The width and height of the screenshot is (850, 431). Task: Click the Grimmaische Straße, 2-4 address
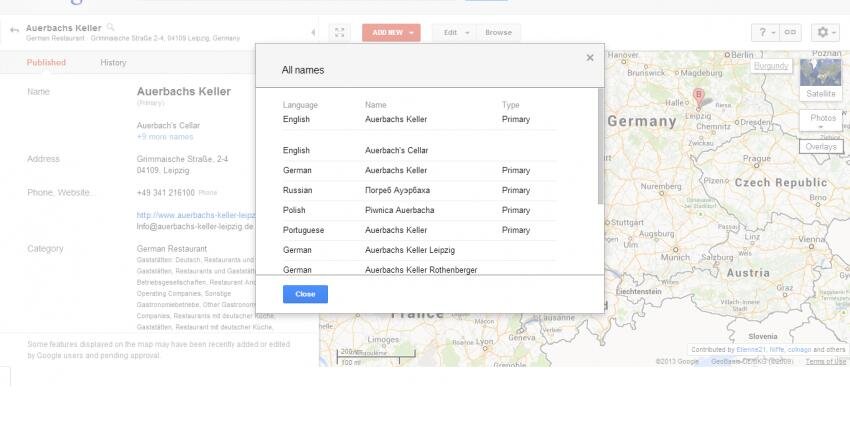pyautogui.click(x=182, y=159)
